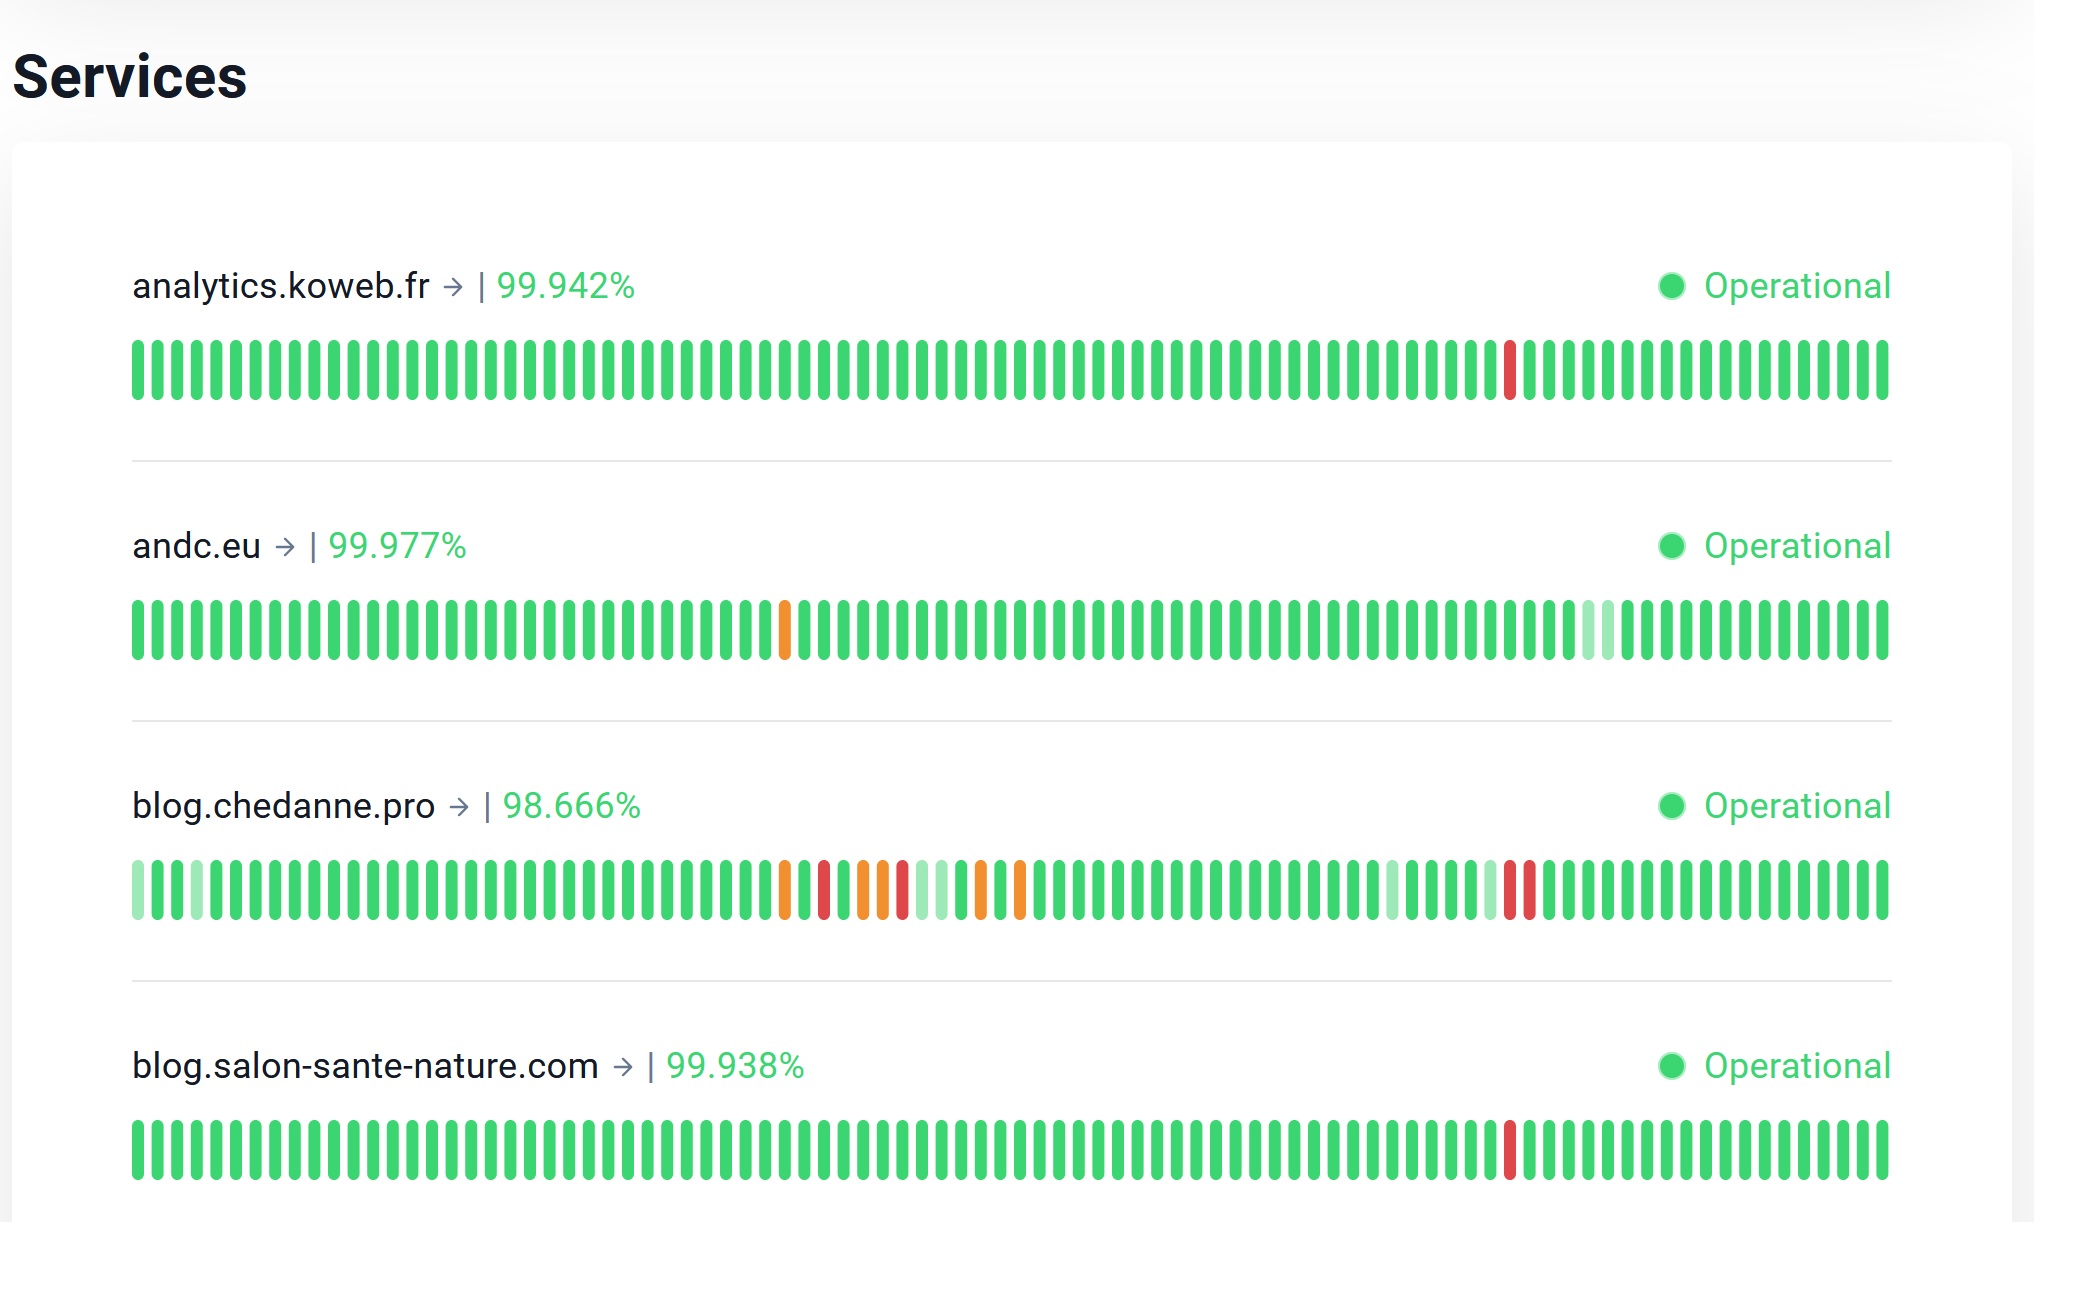Select the last bar of andc.eu timeline
Screen dimensions: 2073x1296
click(x=1883, y=630)
